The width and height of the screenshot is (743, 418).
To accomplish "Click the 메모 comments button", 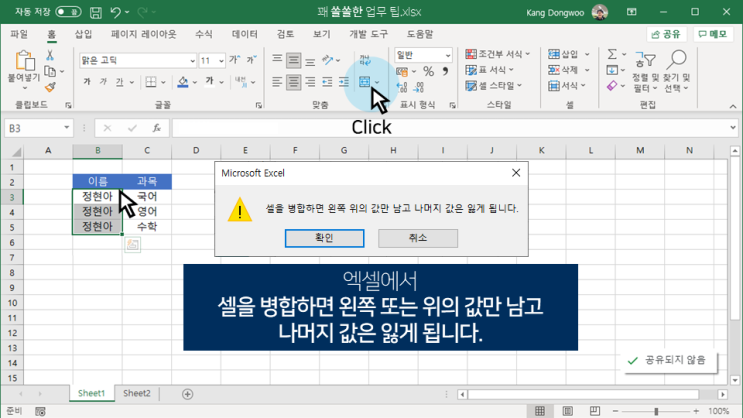I will pyautogui.click(x=713, y=34).
